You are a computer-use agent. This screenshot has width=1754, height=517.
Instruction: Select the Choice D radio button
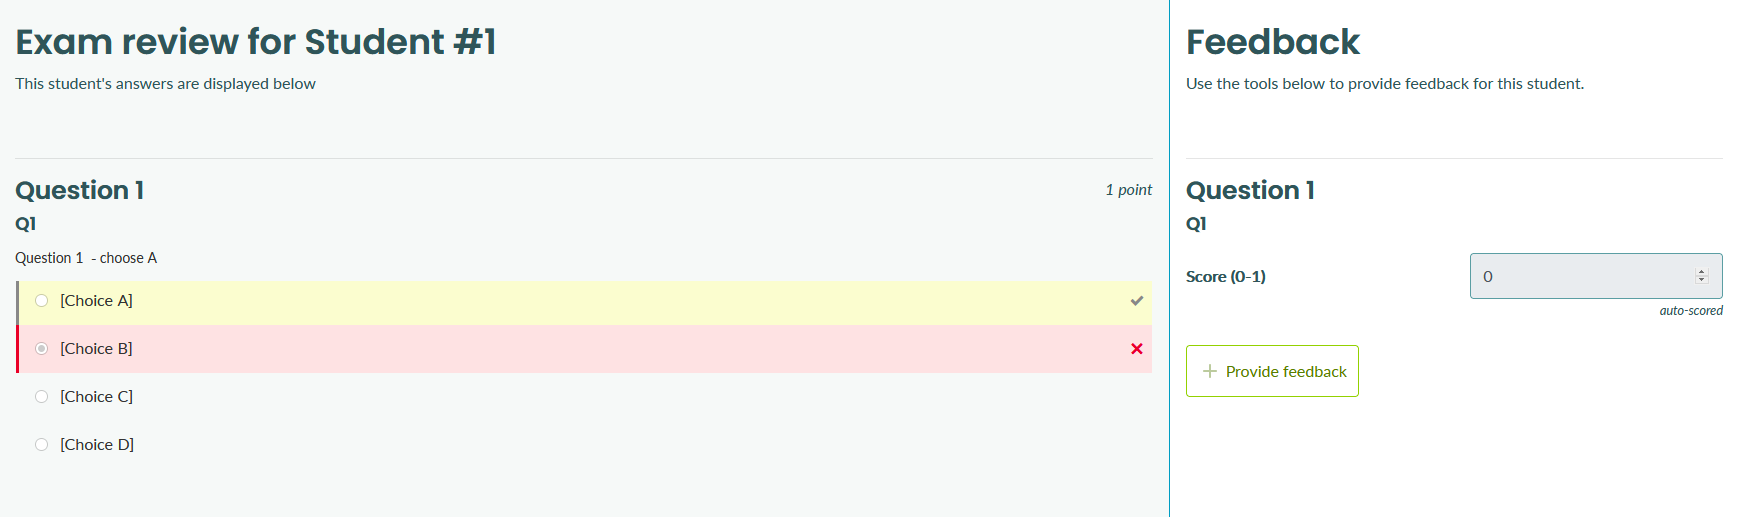(x=42, y=445)
